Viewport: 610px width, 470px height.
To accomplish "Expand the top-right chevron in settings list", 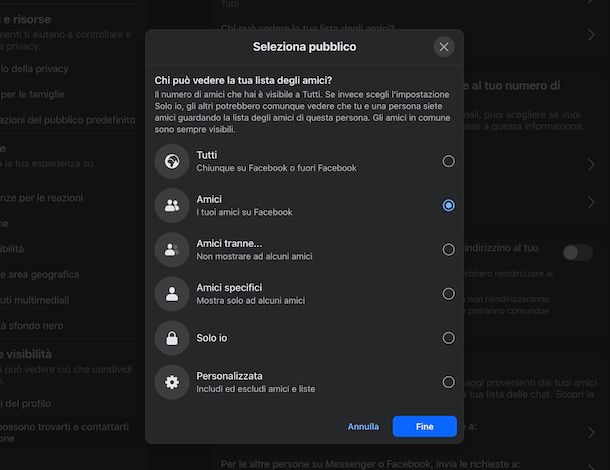I will 591,35.
